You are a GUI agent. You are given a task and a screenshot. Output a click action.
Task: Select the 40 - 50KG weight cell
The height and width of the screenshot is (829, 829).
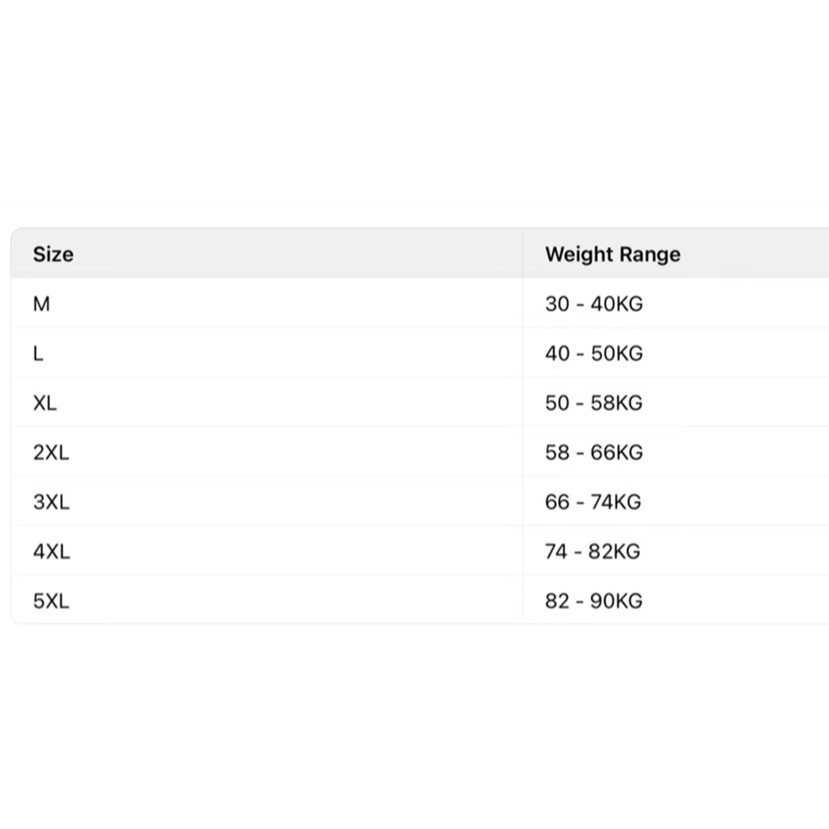click(x=593, y=353)
